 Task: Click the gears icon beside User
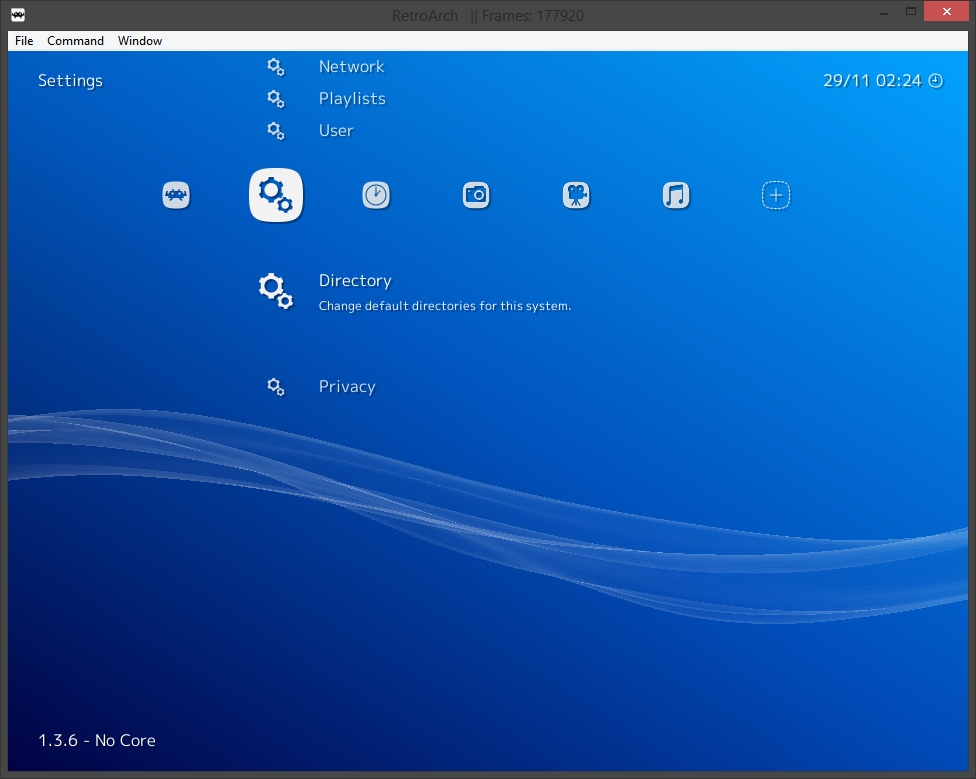click(x=276, y=131)
